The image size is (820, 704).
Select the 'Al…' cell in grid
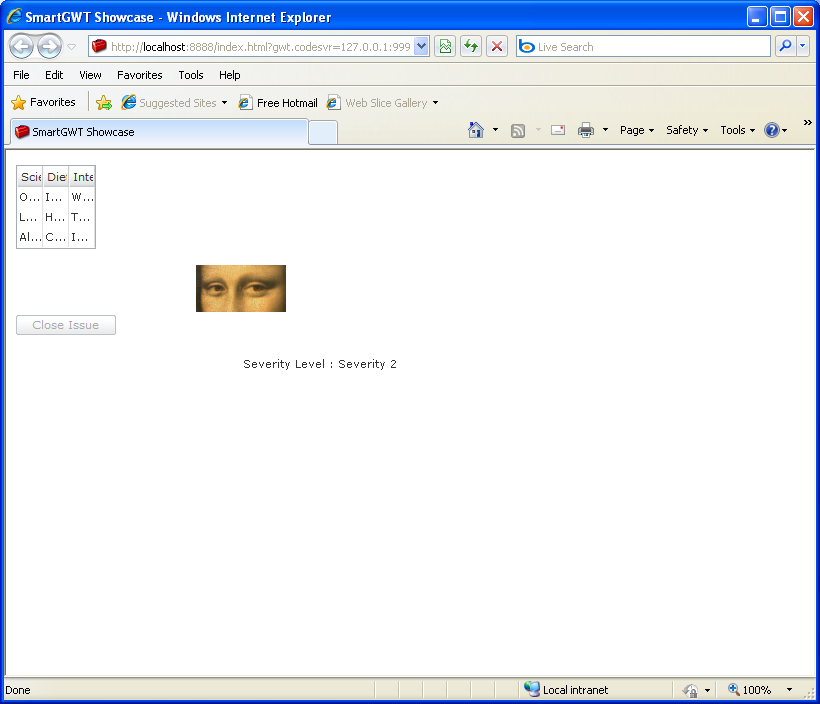pyautogui.click(x=30, y=237)
